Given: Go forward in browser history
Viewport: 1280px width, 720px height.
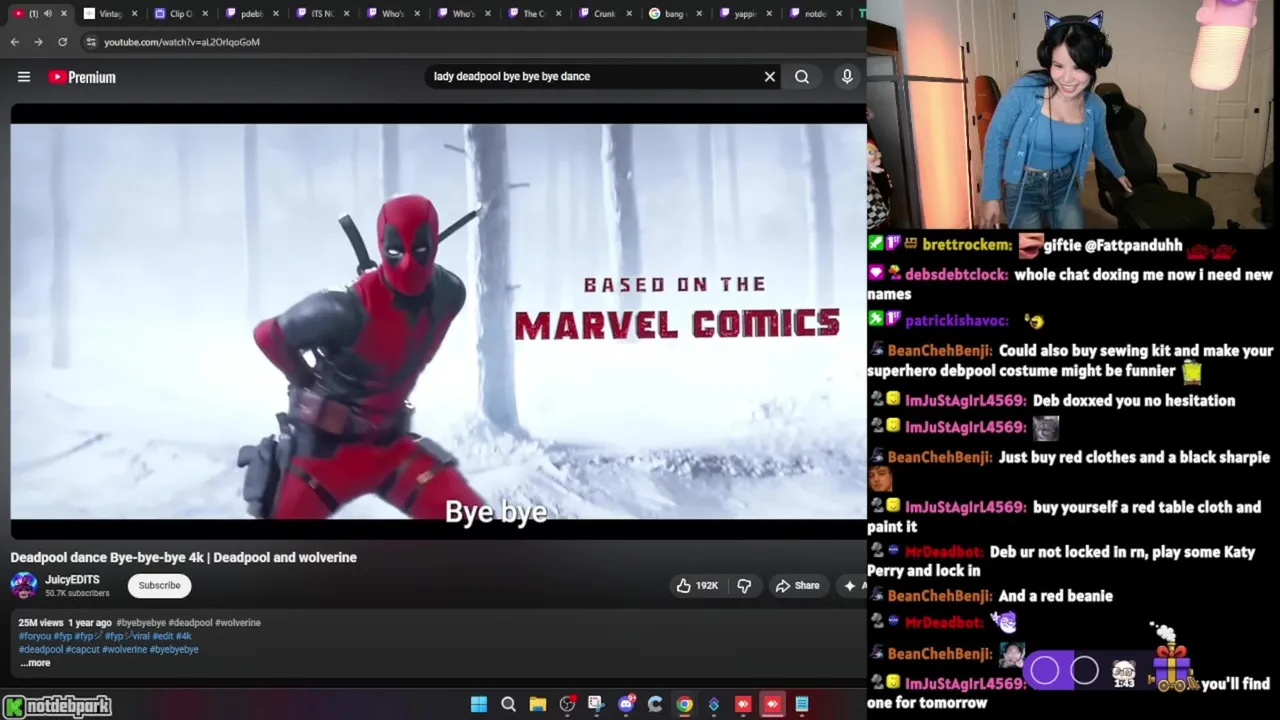Looking at the screenshot, I should pos(38,42).
